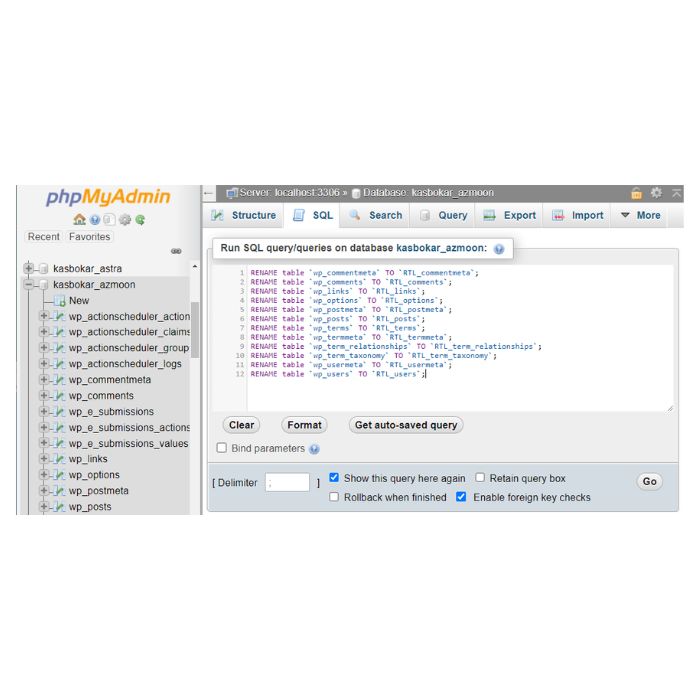Click the link chain icon in sidebar
This screenshot has height=700, width=700.
(176, 251)
